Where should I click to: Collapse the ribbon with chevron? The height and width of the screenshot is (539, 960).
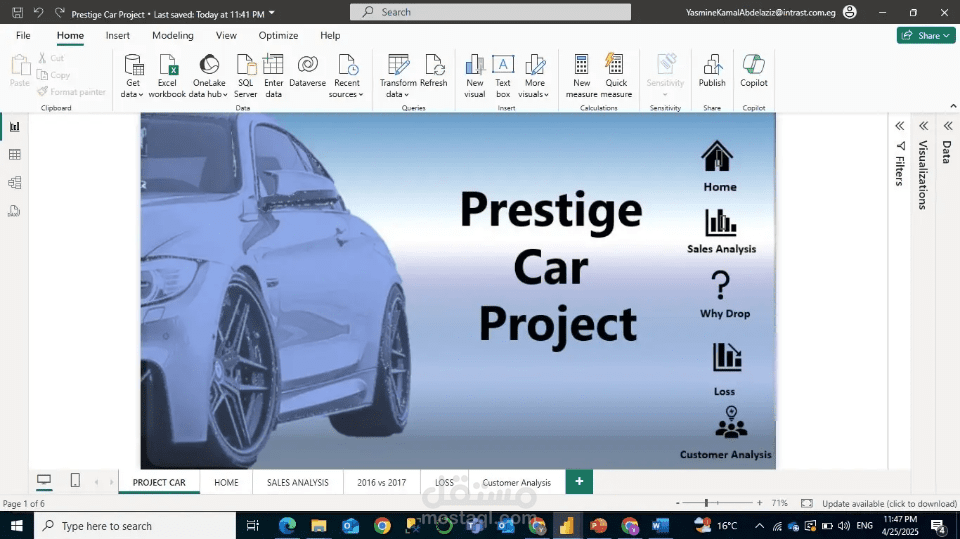click(x=953, y=107)
